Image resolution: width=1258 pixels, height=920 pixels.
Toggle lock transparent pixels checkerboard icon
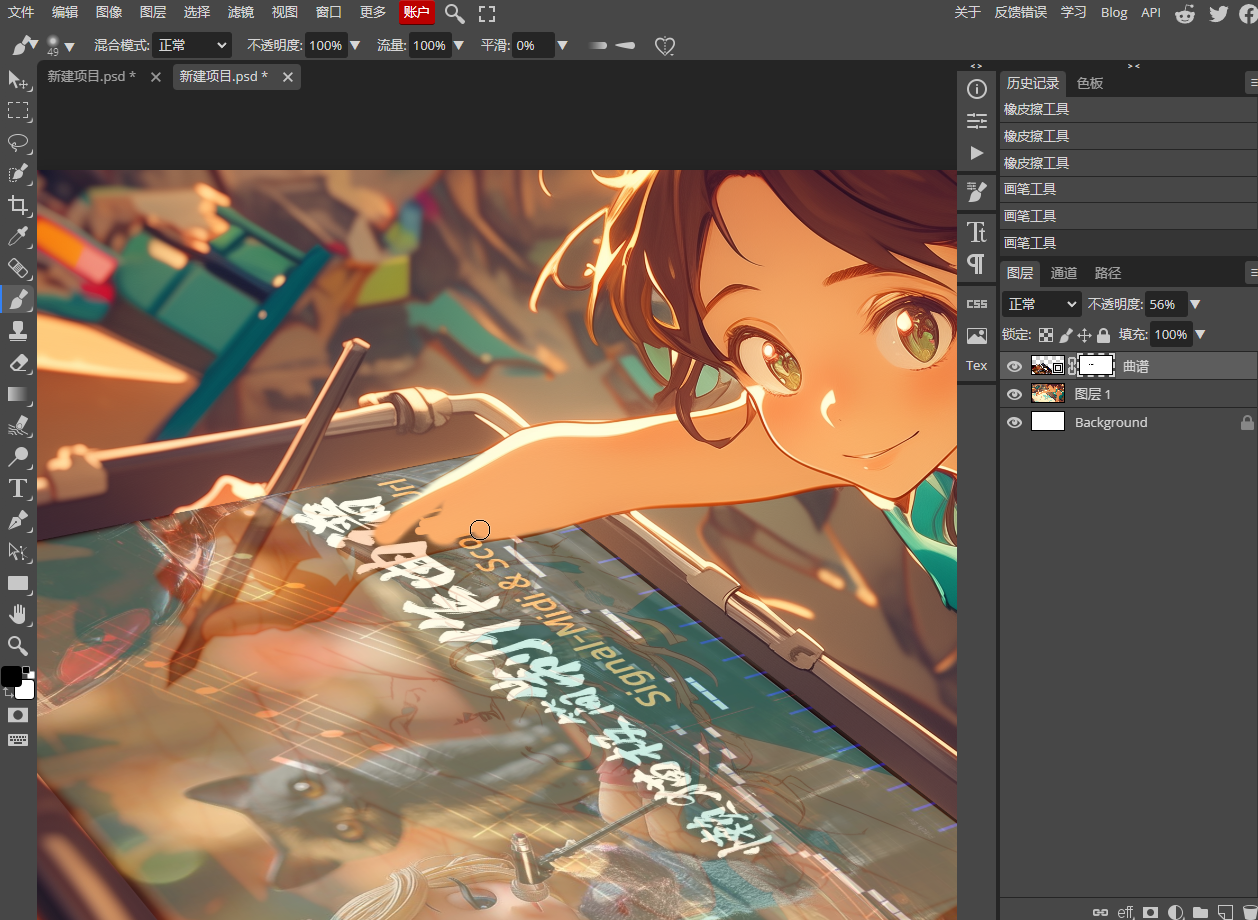point(1046,335)
